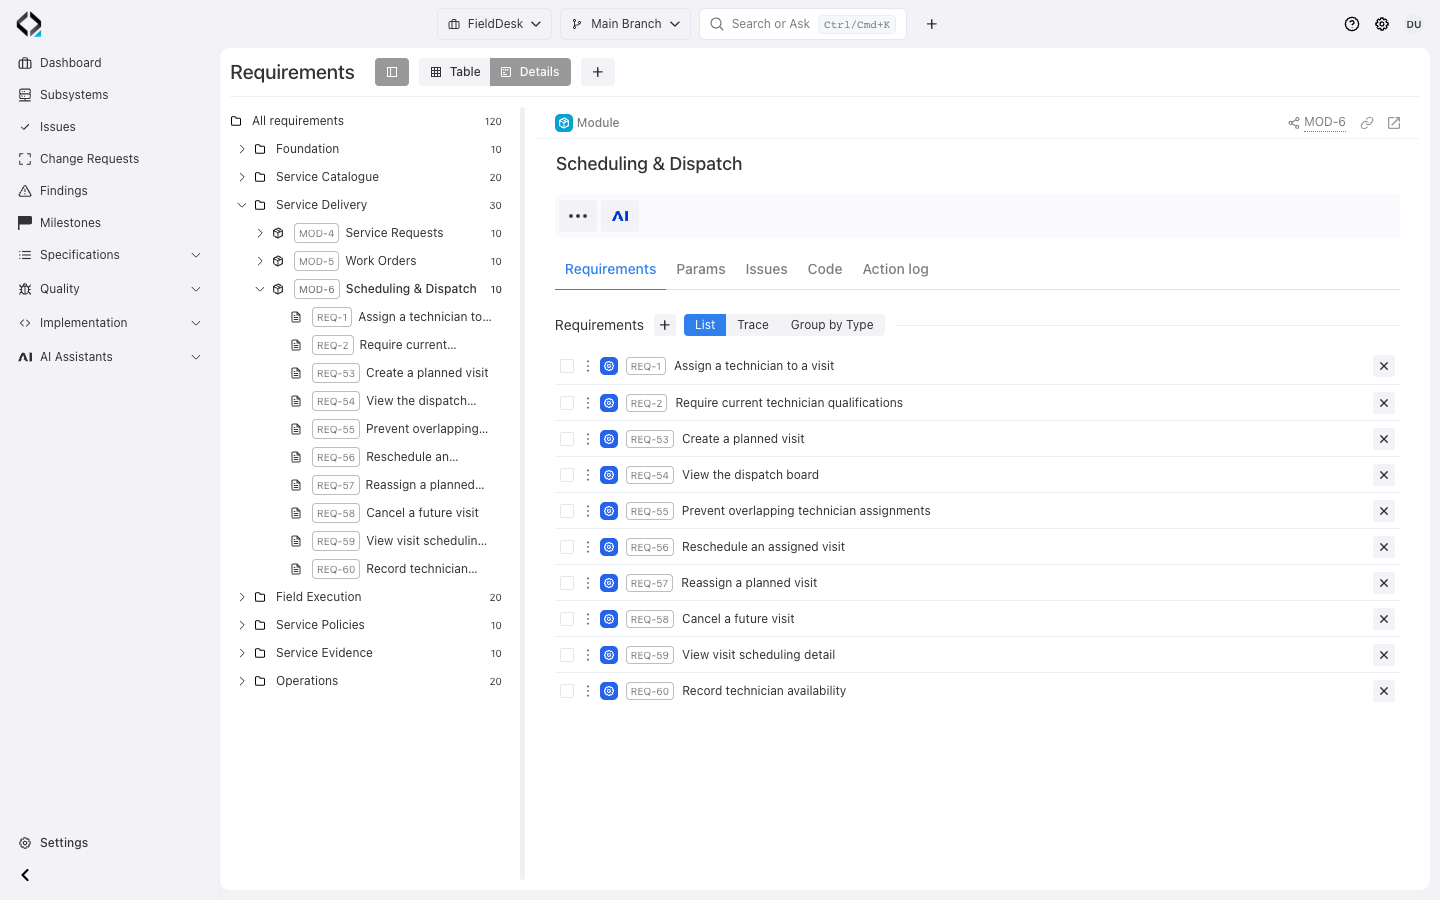Add a new view with plus button
Screen dimensions: 1440x900
(597, 72)
